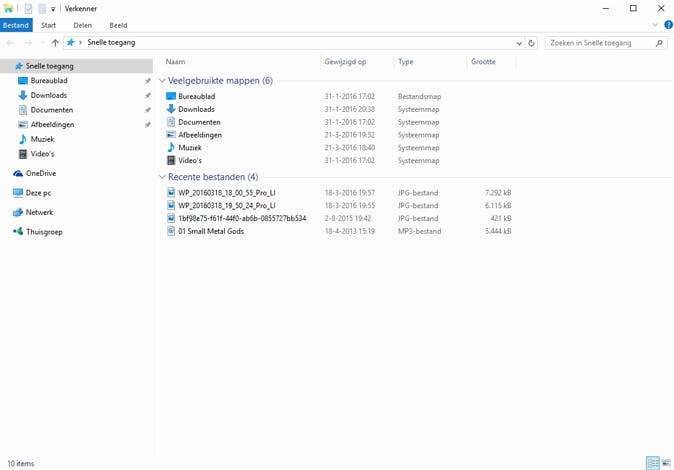Select file WP_20160318_18_00_55_Pro_LI
This screenshot has width=674, height=470.
click(x=227, y=193)
